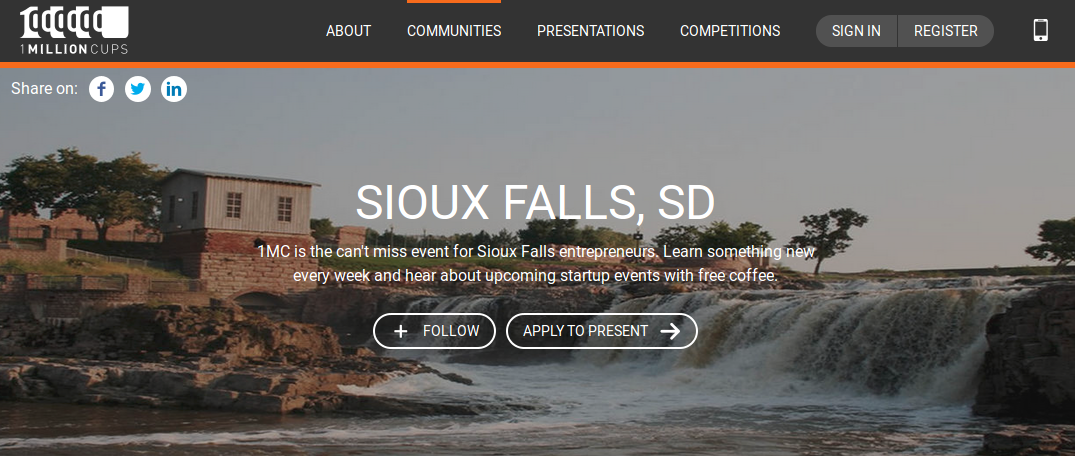Click Apply to Present button
The height and width of the screenshot is (456, 1075).
602,331
